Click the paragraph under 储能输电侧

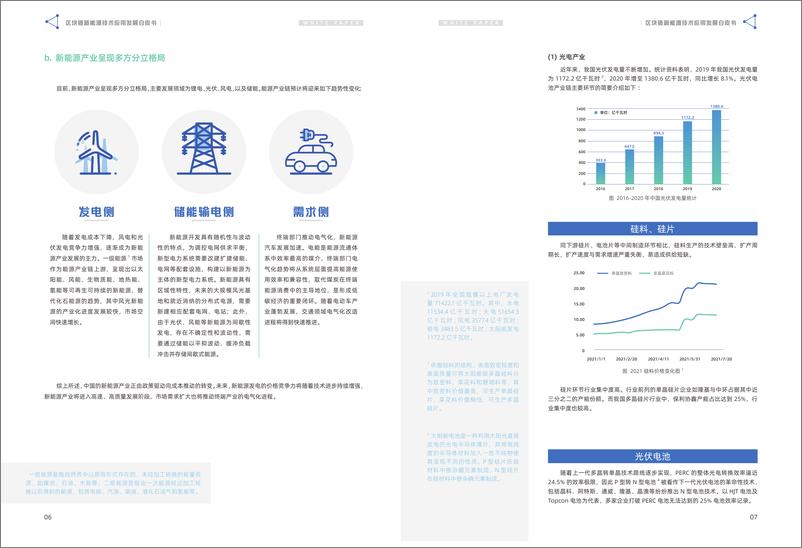click(204, 296)
